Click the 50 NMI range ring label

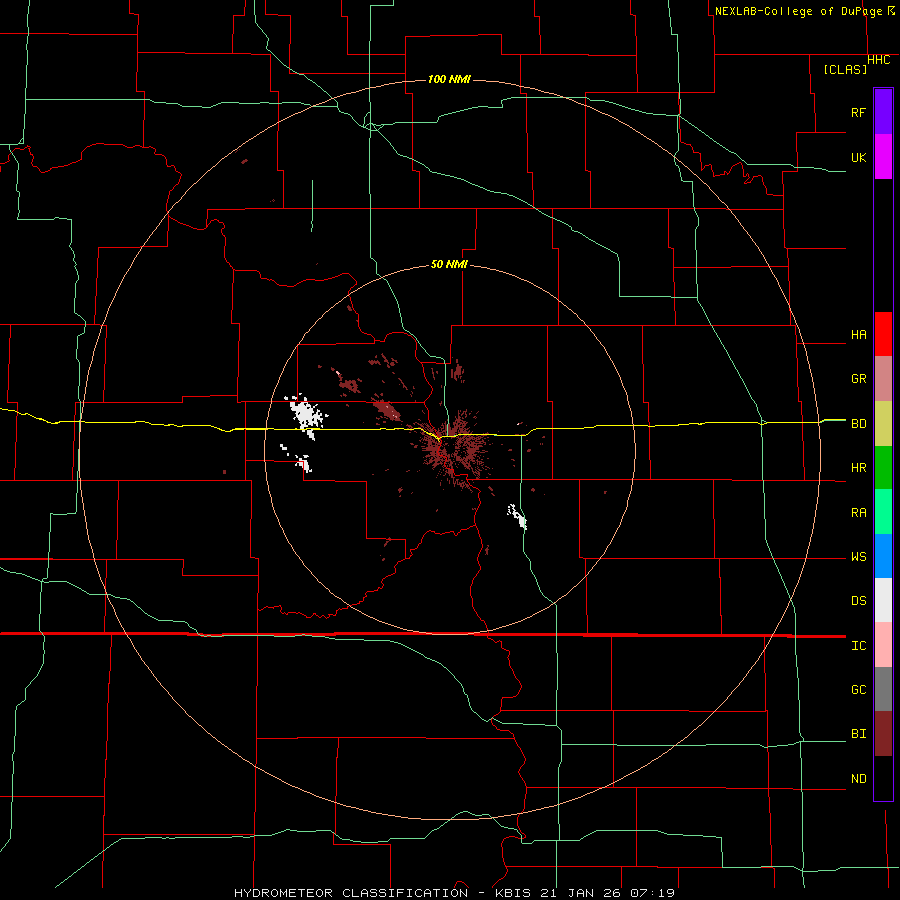(449, 265)
